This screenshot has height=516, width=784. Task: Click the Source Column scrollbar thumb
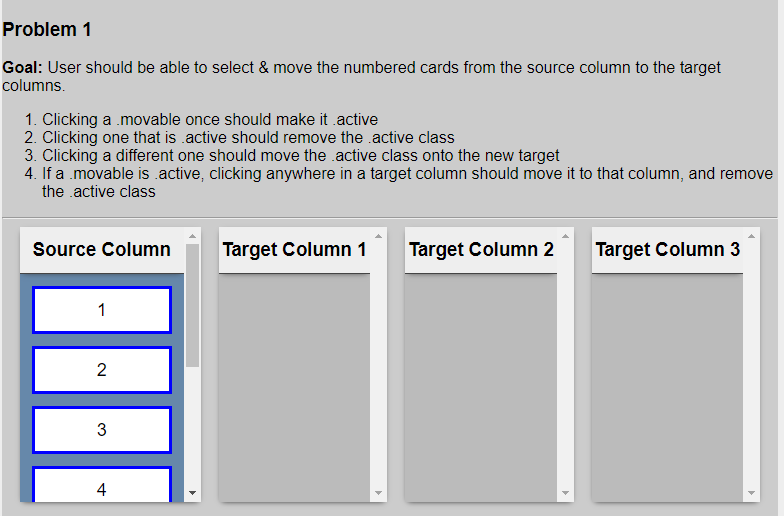[x=192, y=306]
